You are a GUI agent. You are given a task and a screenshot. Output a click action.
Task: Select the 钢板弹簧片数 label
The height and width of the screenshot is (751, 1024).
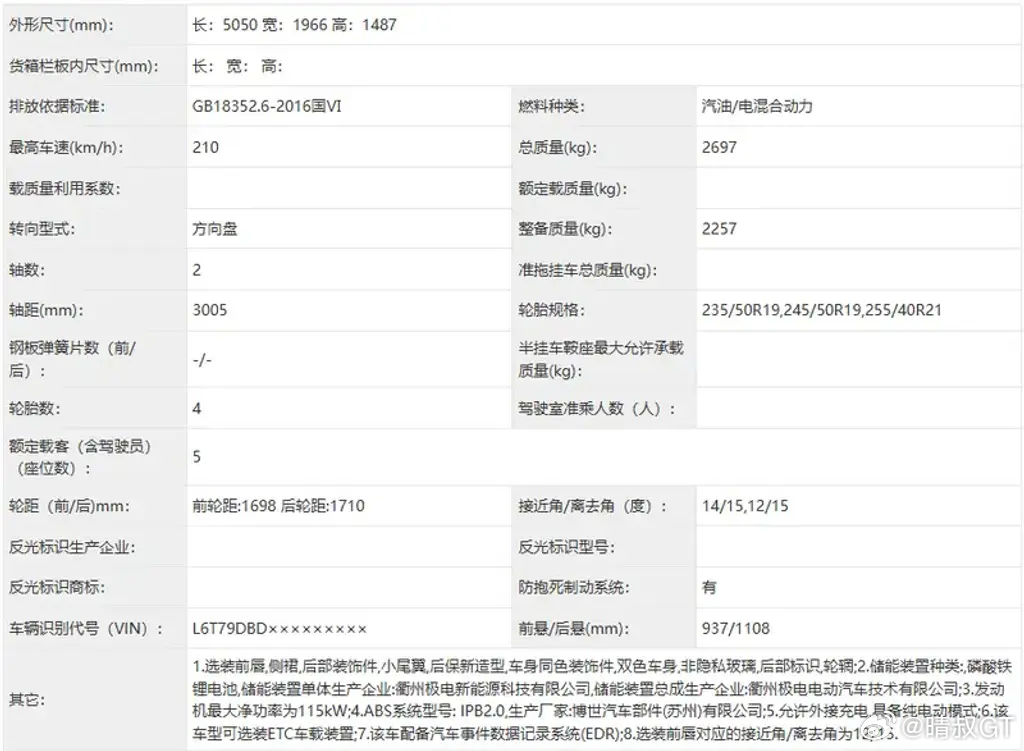click(x=72, y=359)
